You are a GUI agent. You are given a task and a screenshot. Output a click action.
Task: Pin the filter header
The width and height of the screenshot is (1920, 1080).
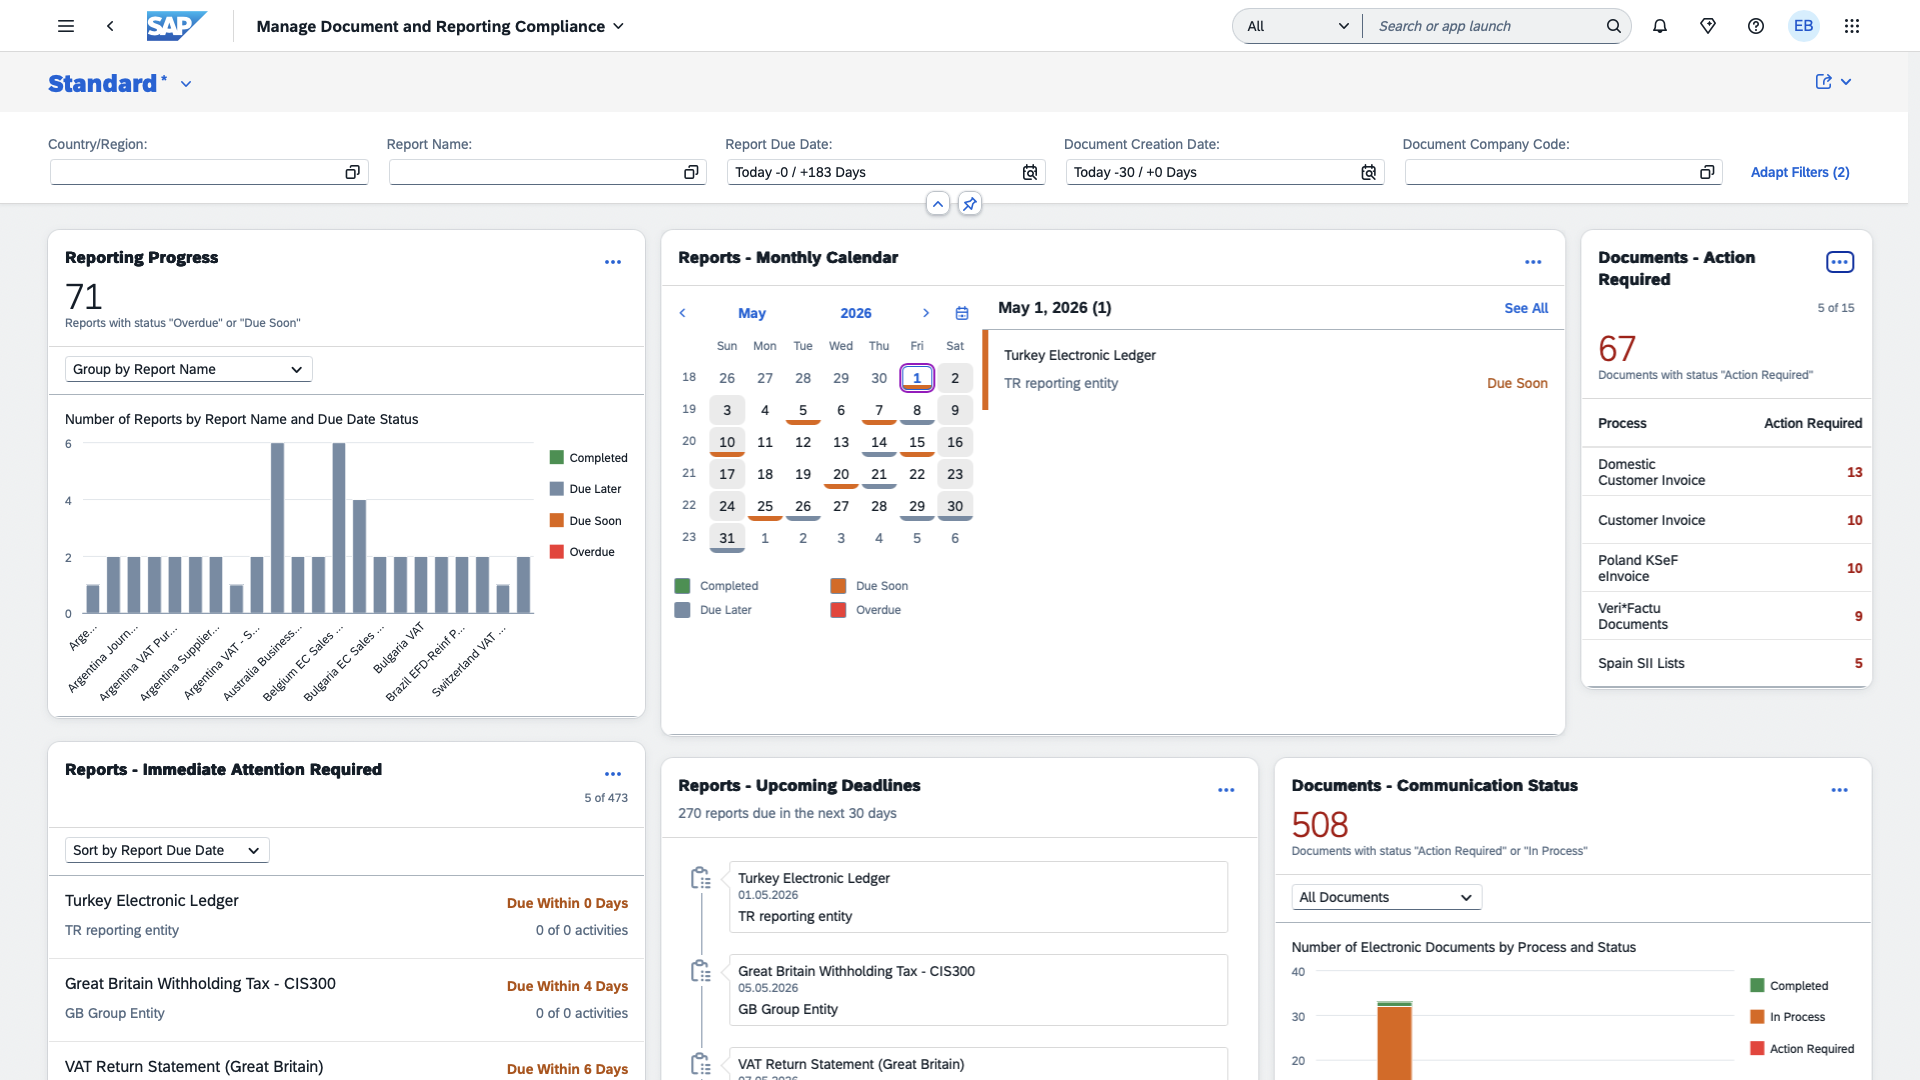pos(970,204)
